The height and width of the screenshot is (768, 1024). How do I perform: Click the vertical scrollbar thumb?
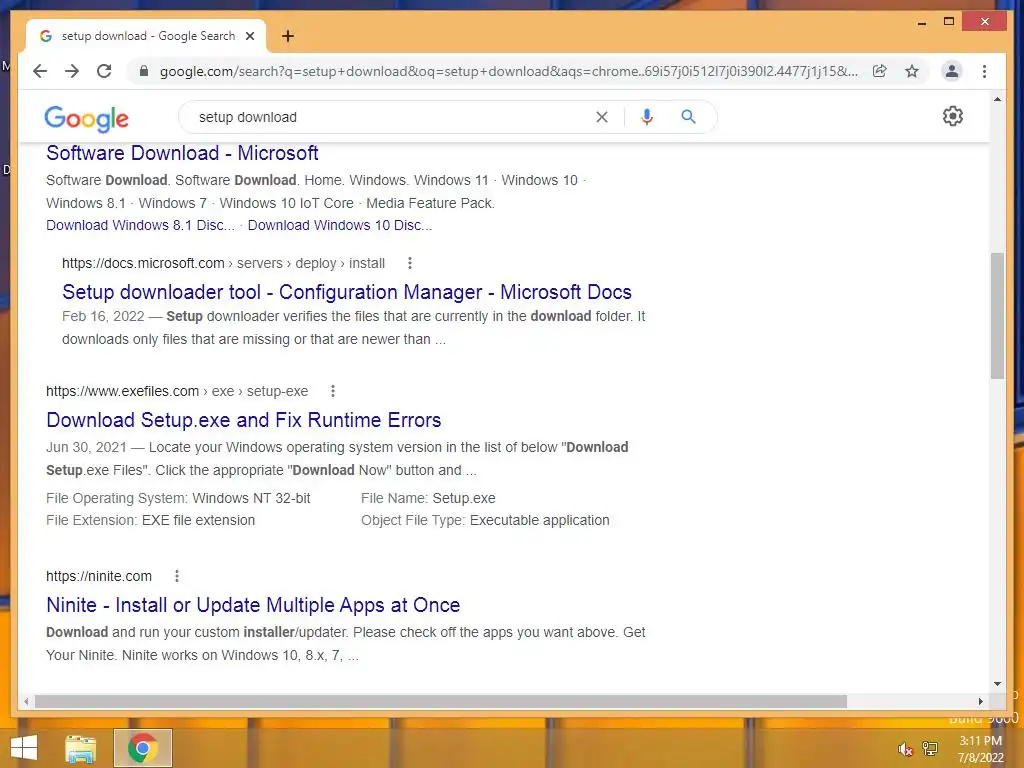coord(997,316)
